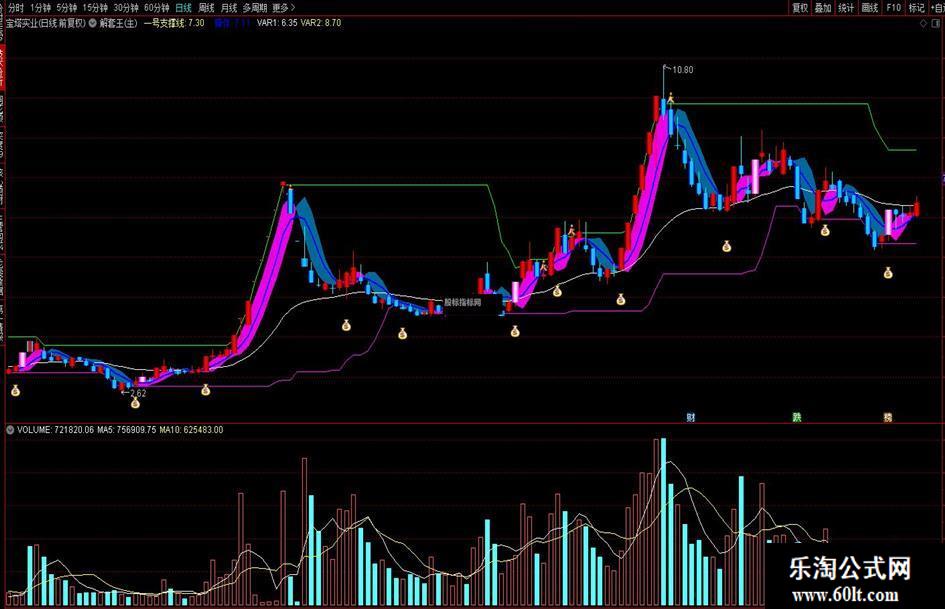This screenshot has width=945, height=609.
Task: Select the 月线 monthly chart tab
Action: click(229, 8)
